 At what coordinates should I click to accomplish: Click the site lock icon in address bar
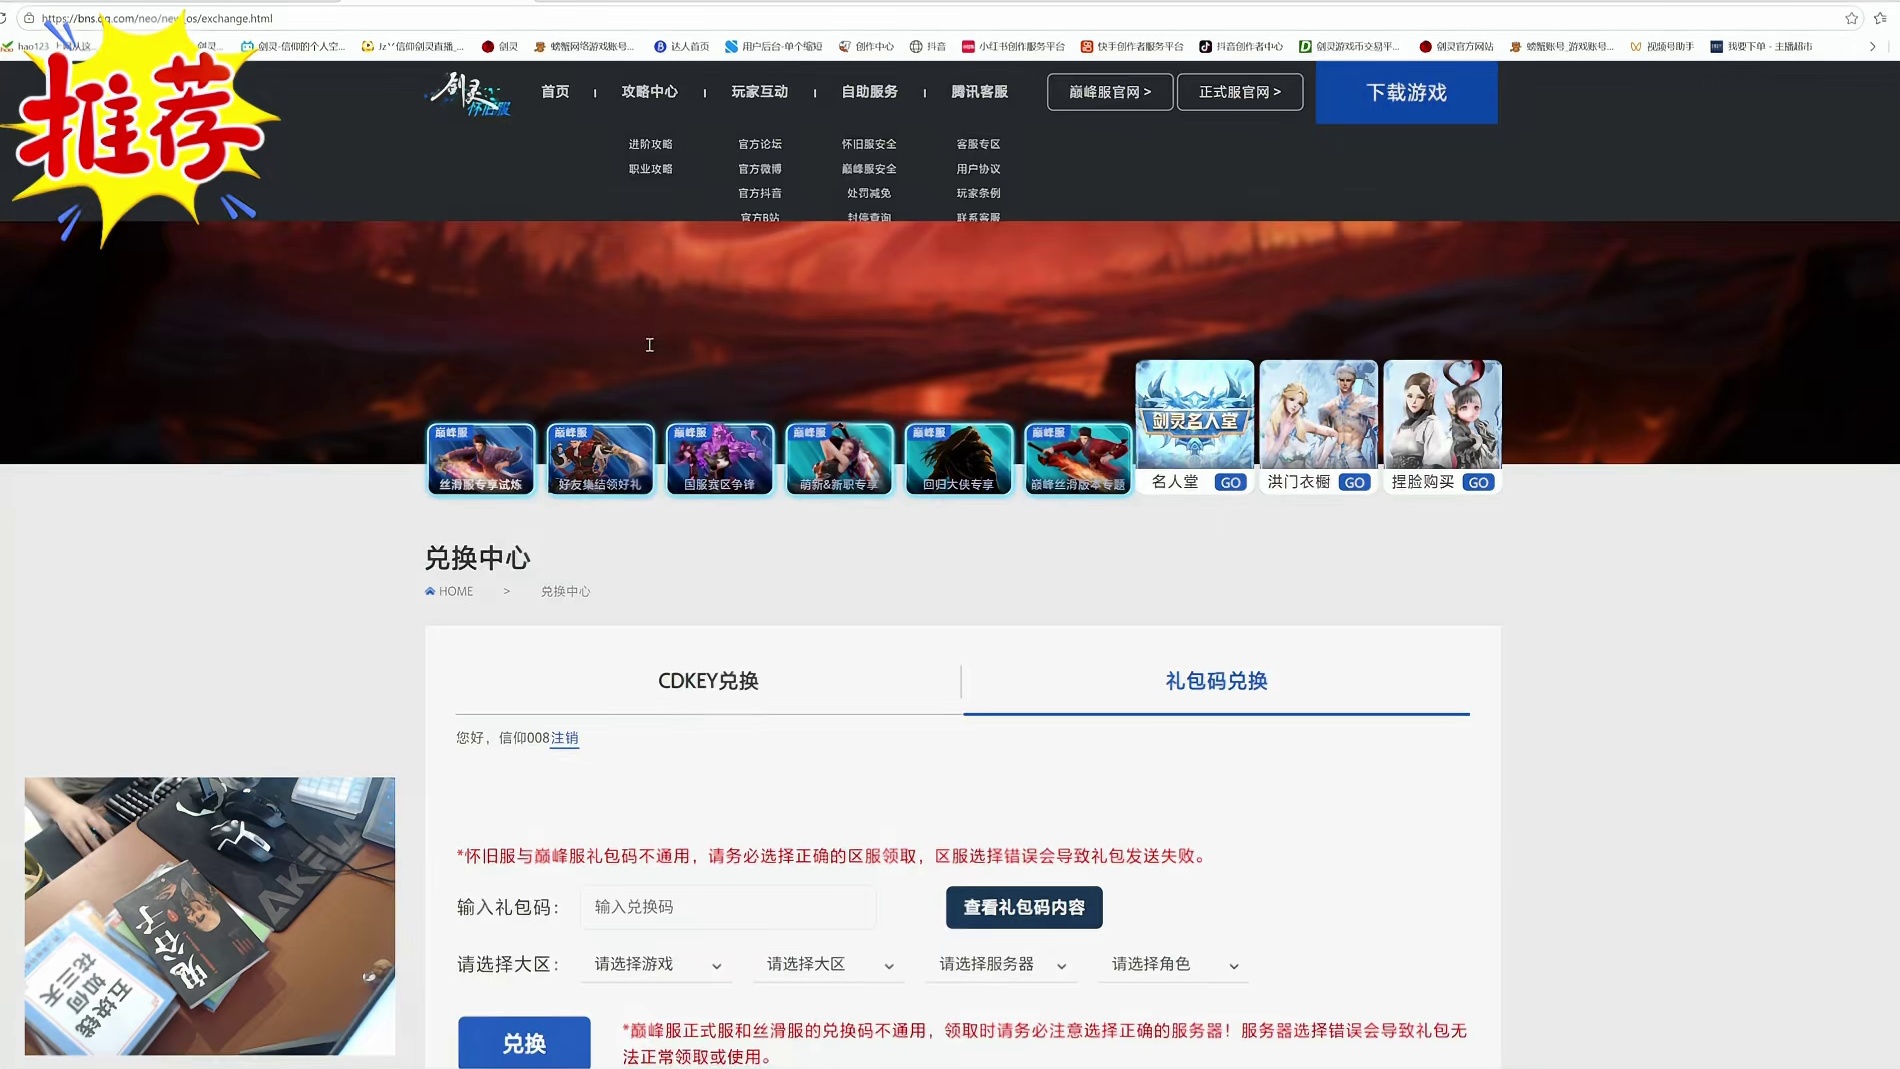(29, 18)
